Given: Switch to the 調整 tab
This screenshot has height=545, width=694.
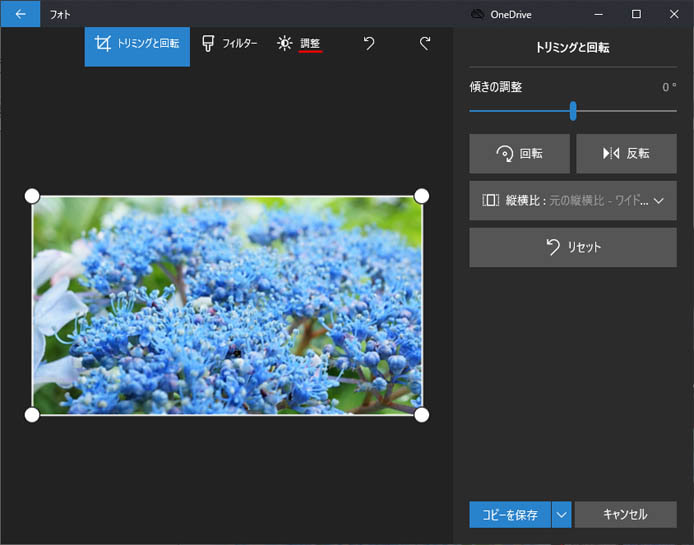Looking at the screenshot, I should click(x=299, y=43).
